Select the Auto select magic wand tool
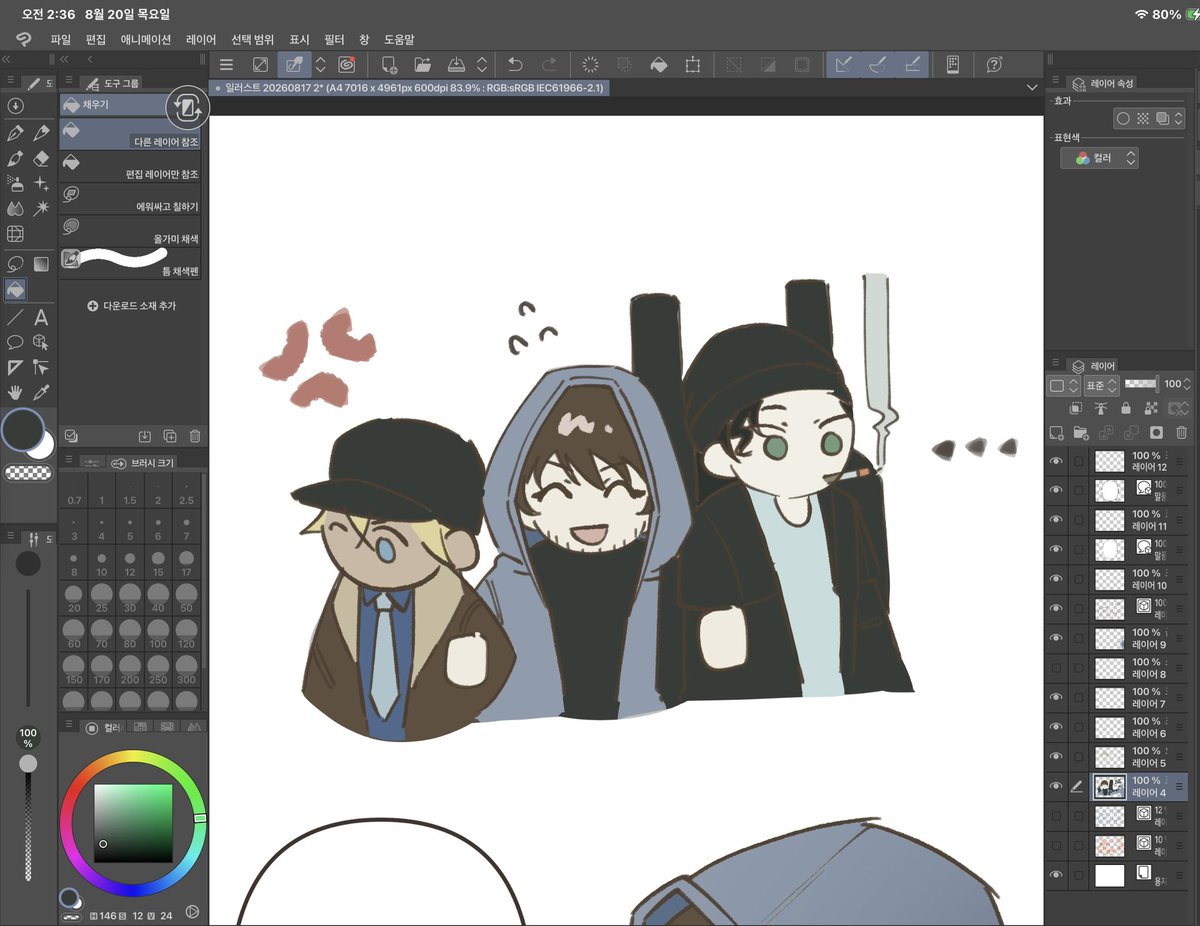Image resolution: width=1200 pixels, height=926 pixels. 41,209
